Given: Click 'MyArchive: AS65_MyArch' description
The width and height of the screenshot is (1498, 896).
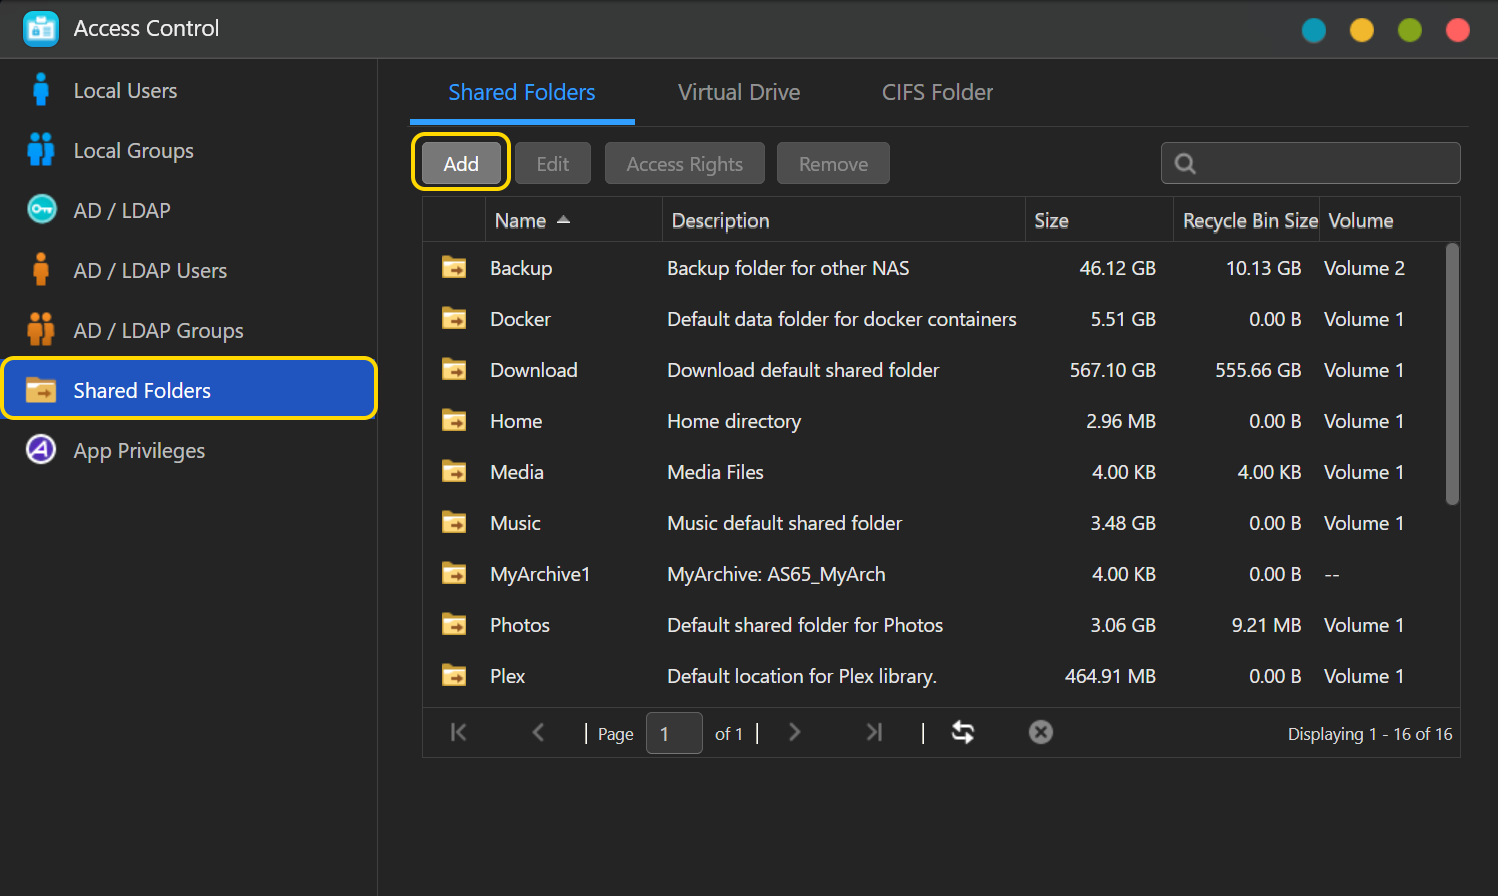Looking at the screenshot, I should click(x=776, y=574).
